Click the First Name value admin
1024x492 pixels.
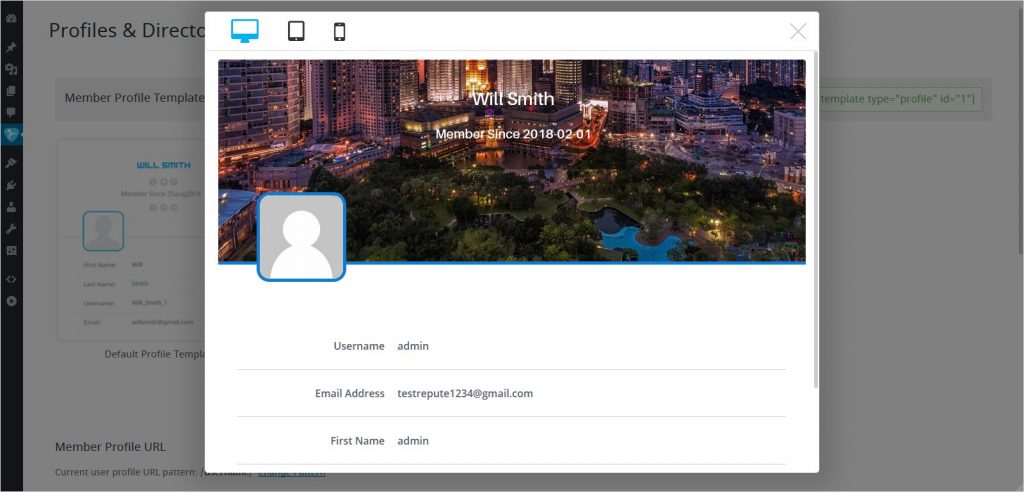point(413,440)
